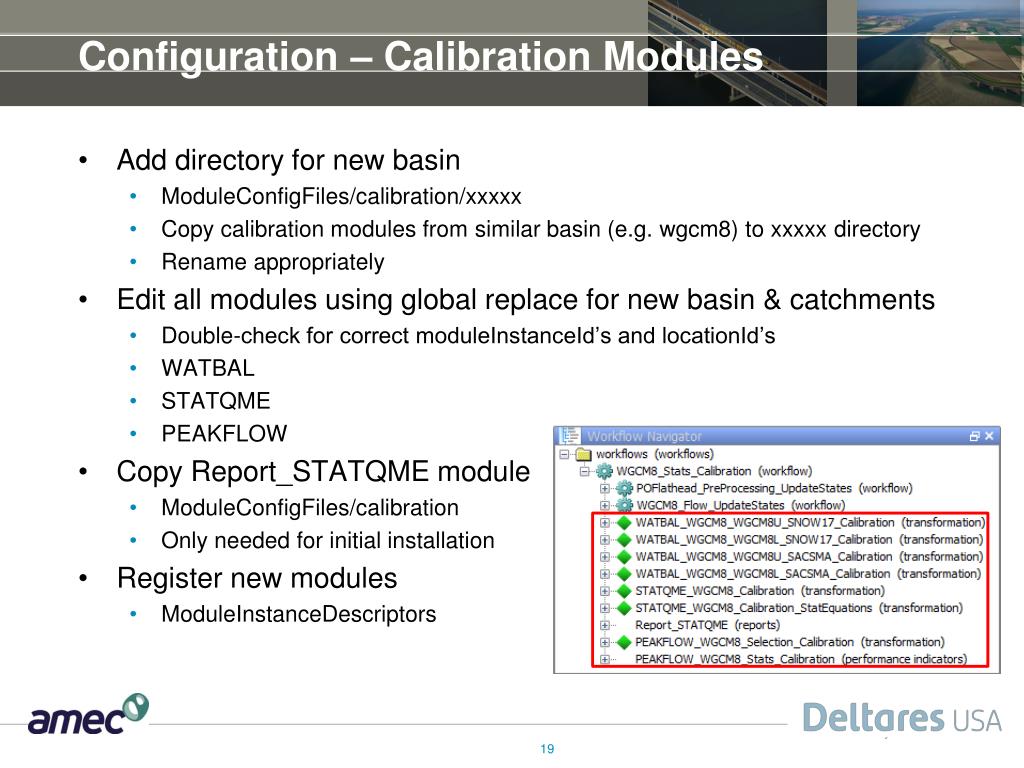Viewport: 1024px width, 768px height.
Task: Click green diamond beside PEAKFLOW_WGCM8_Selection_Calibration
Action: [624, 642]
